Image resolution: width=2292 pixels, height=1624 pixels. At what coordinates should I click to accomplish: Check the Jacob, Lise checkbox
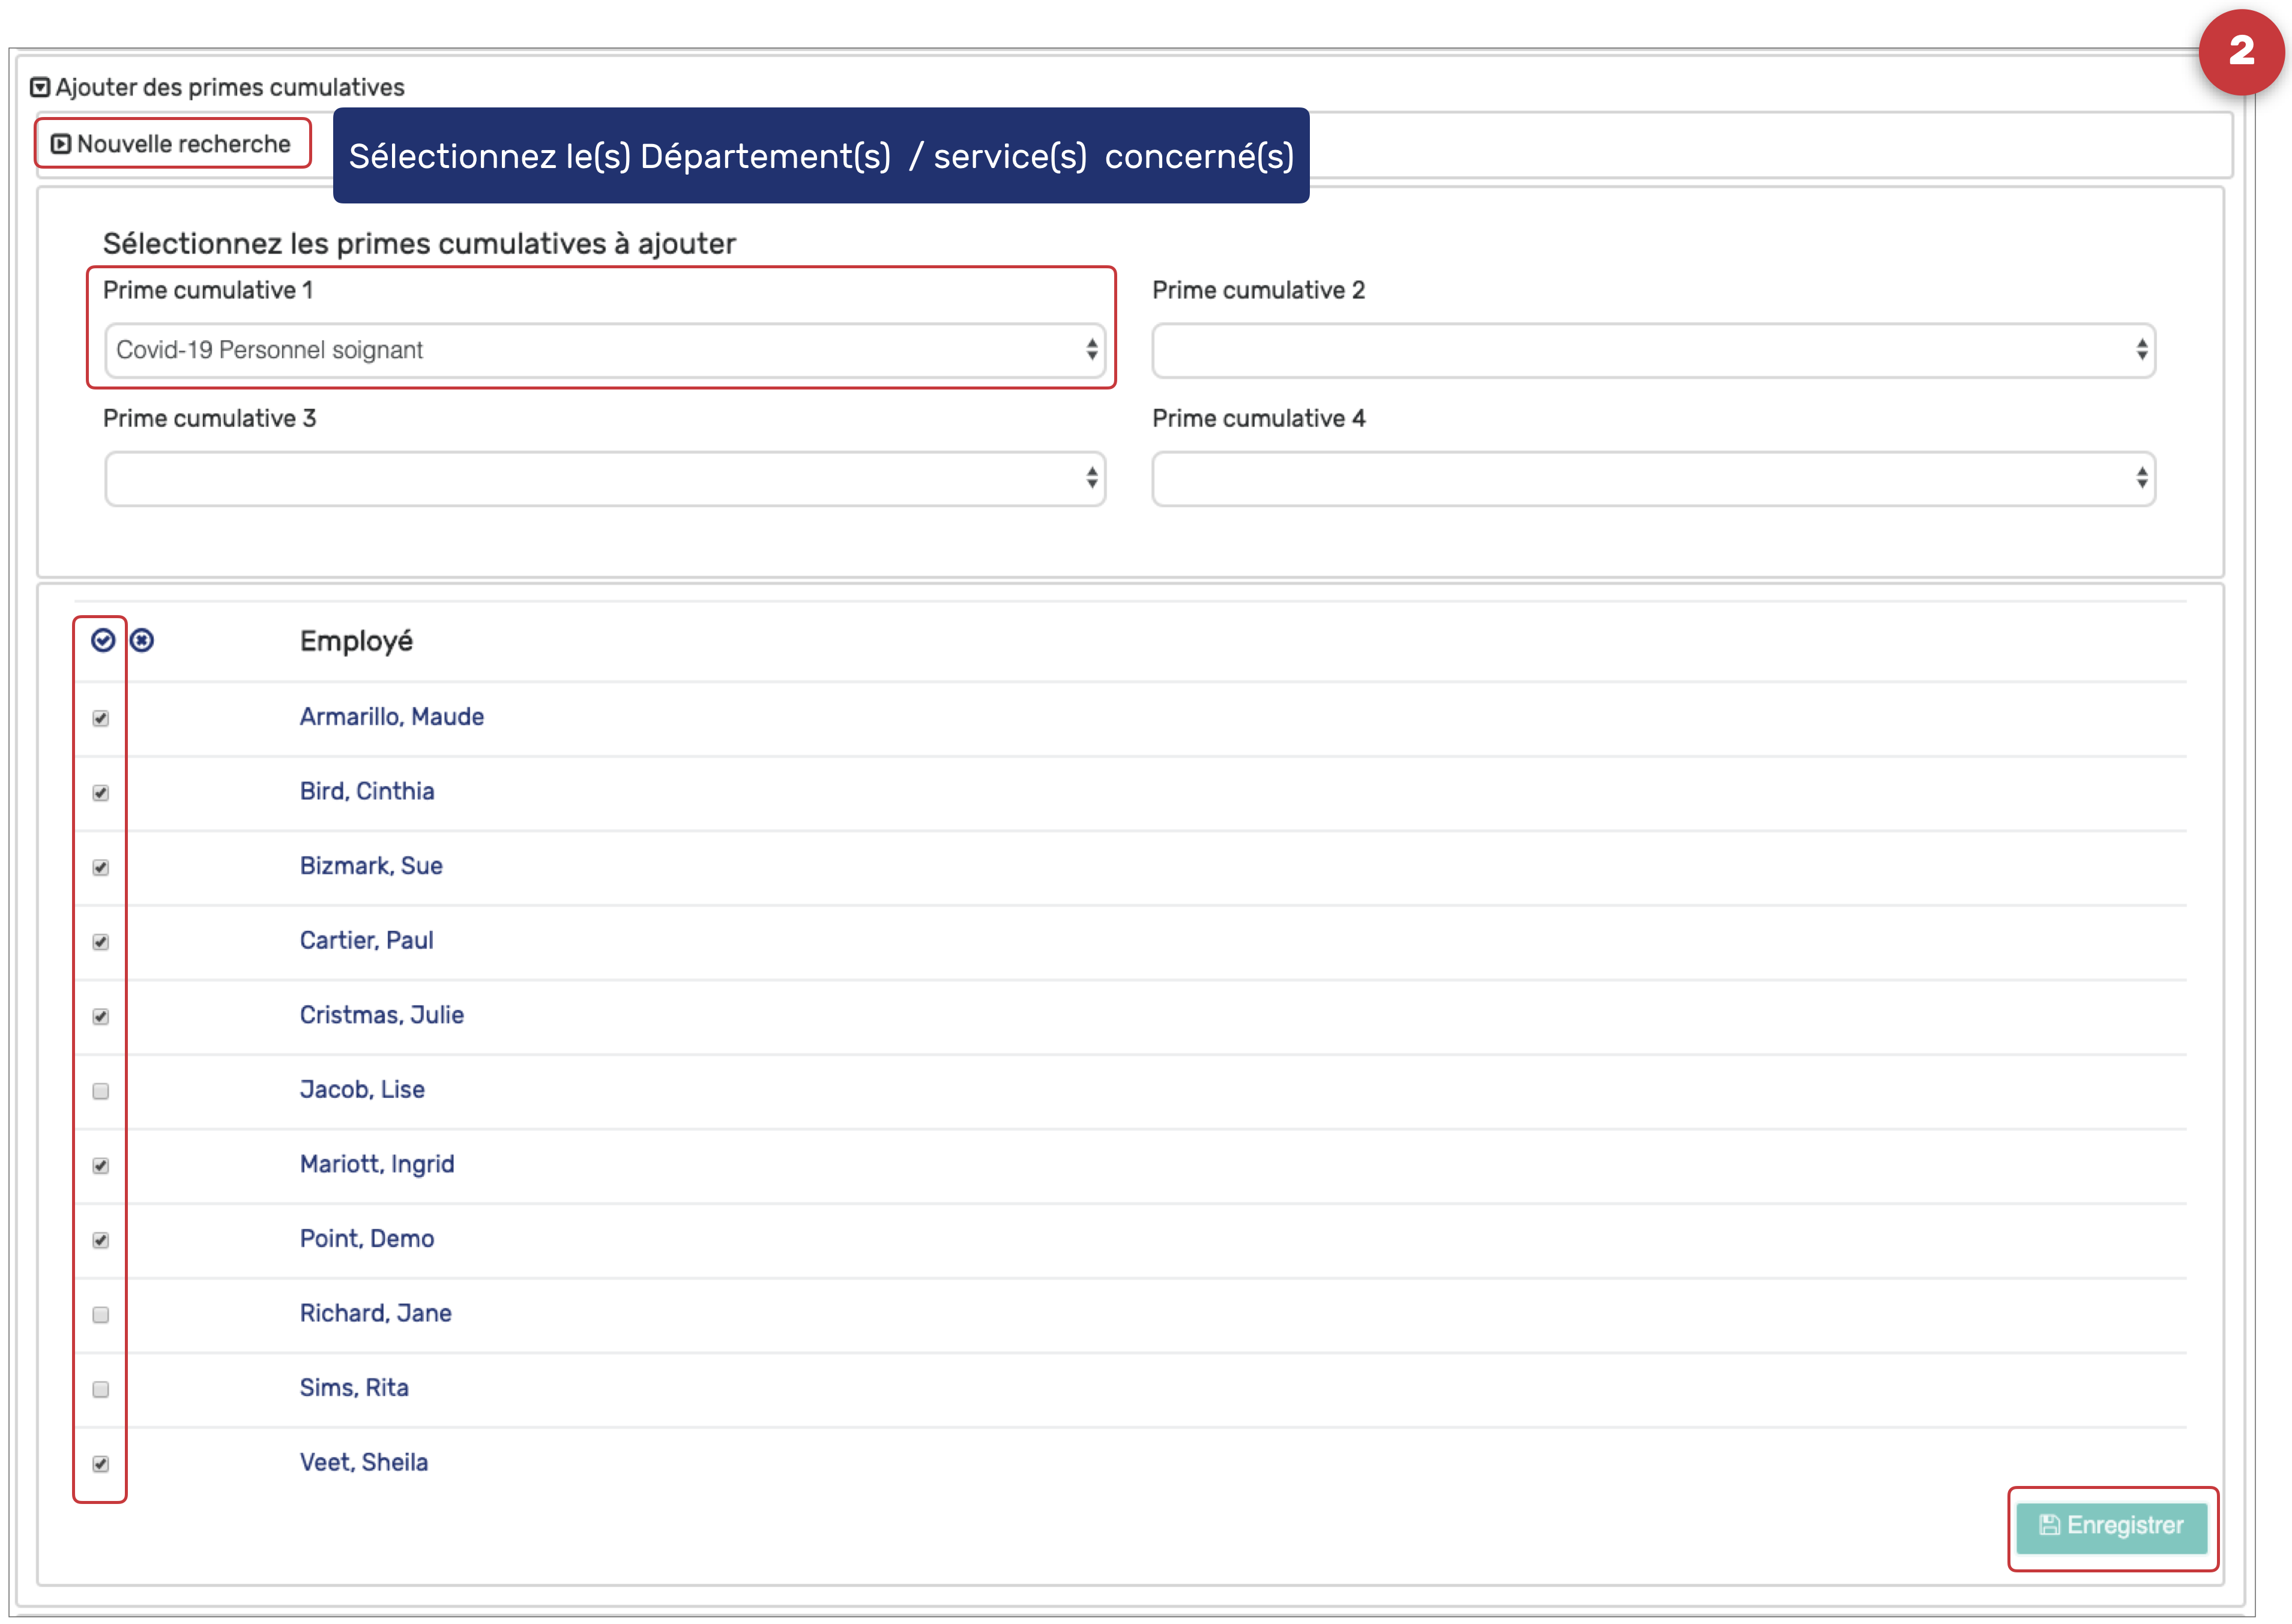click(101, 1091)
